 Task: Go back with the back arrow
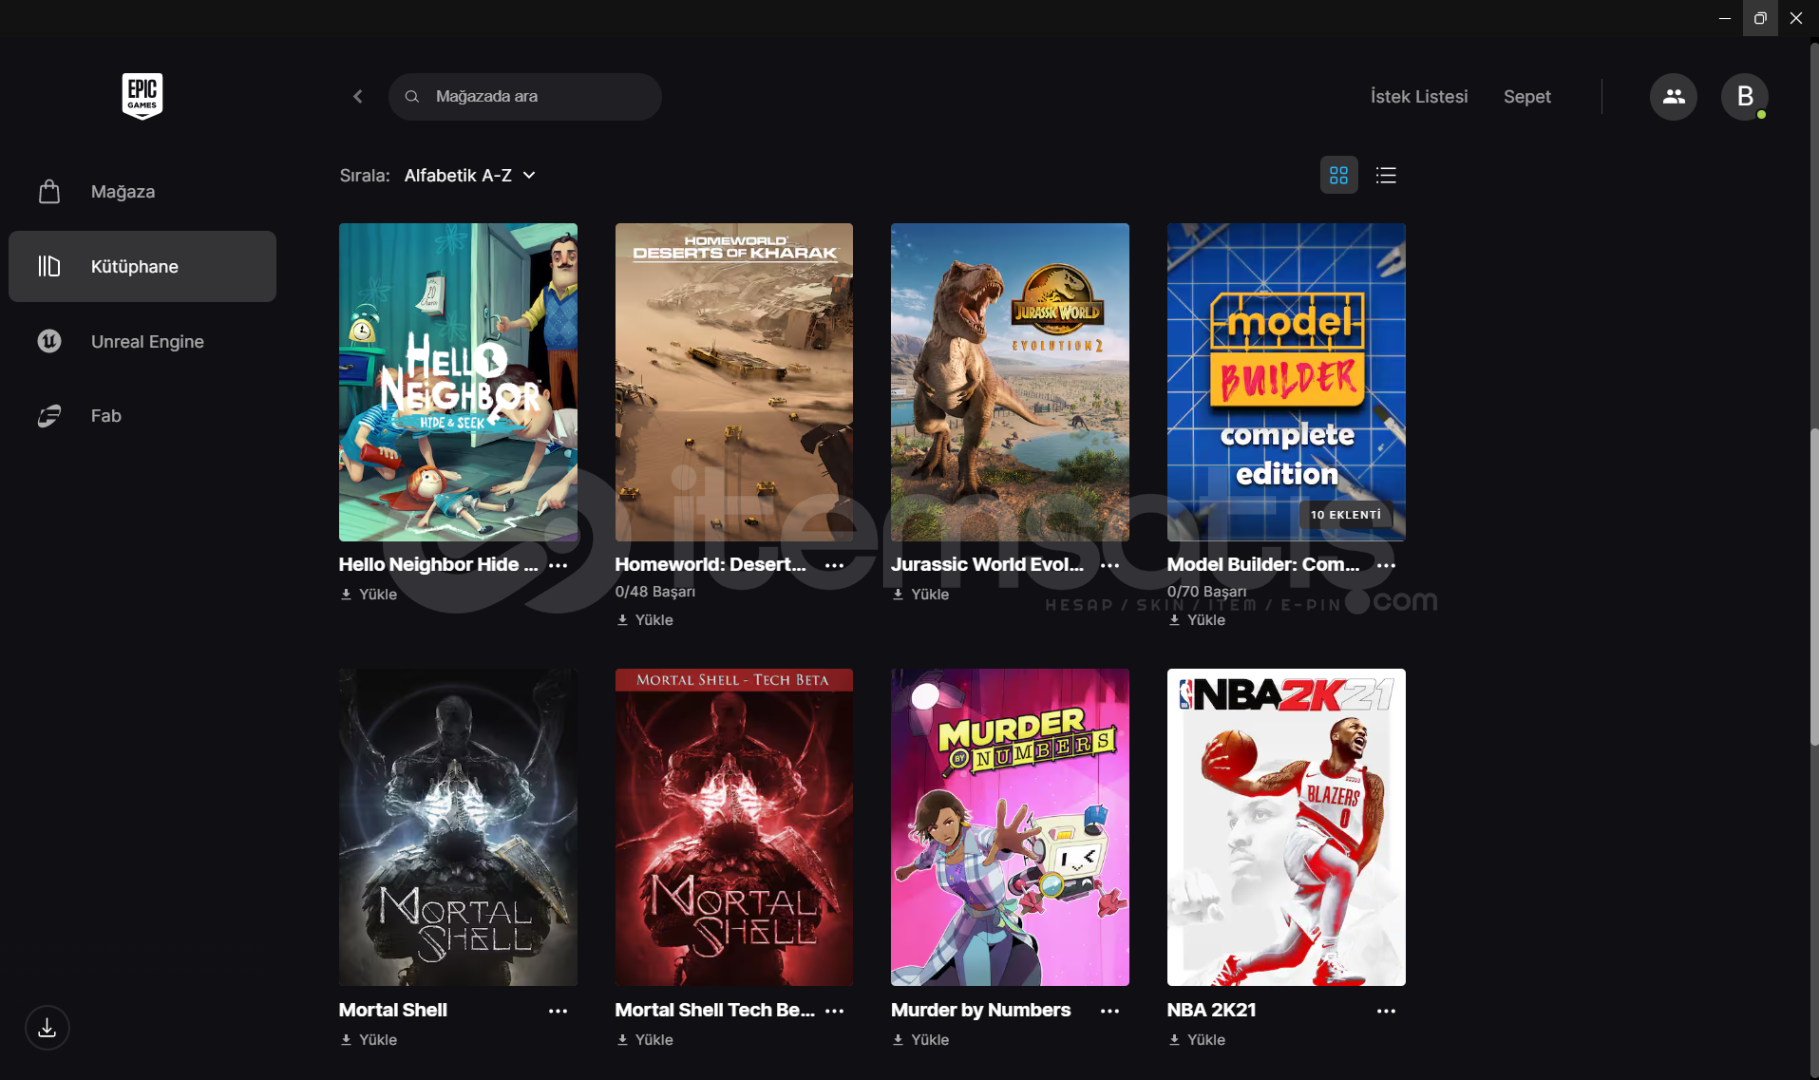(x=358, y=96)
